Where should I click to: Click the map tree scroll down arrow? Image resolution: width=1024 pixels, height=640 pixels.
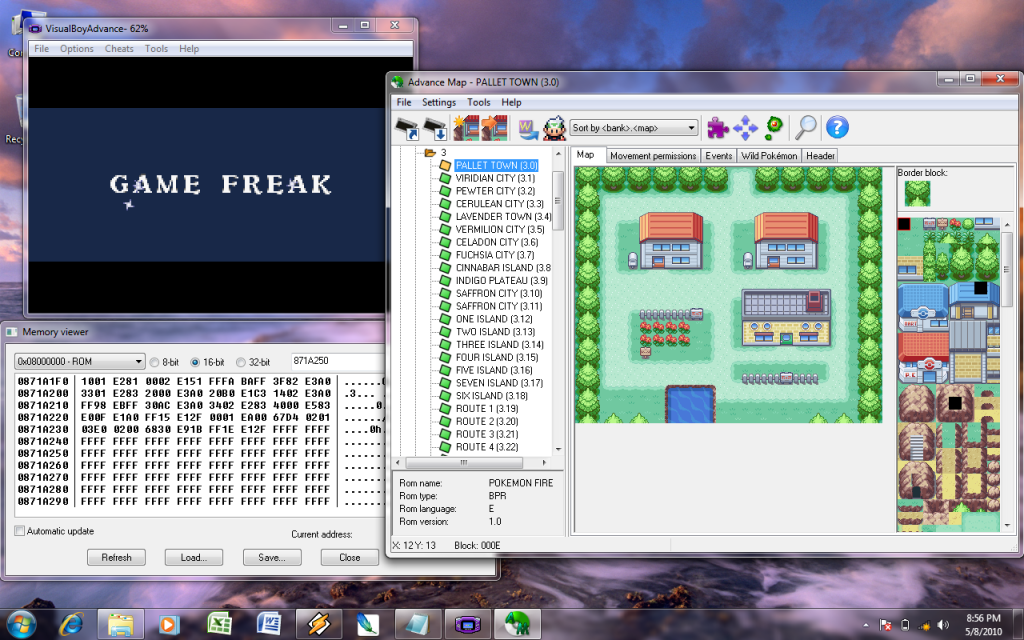(558, 449)
